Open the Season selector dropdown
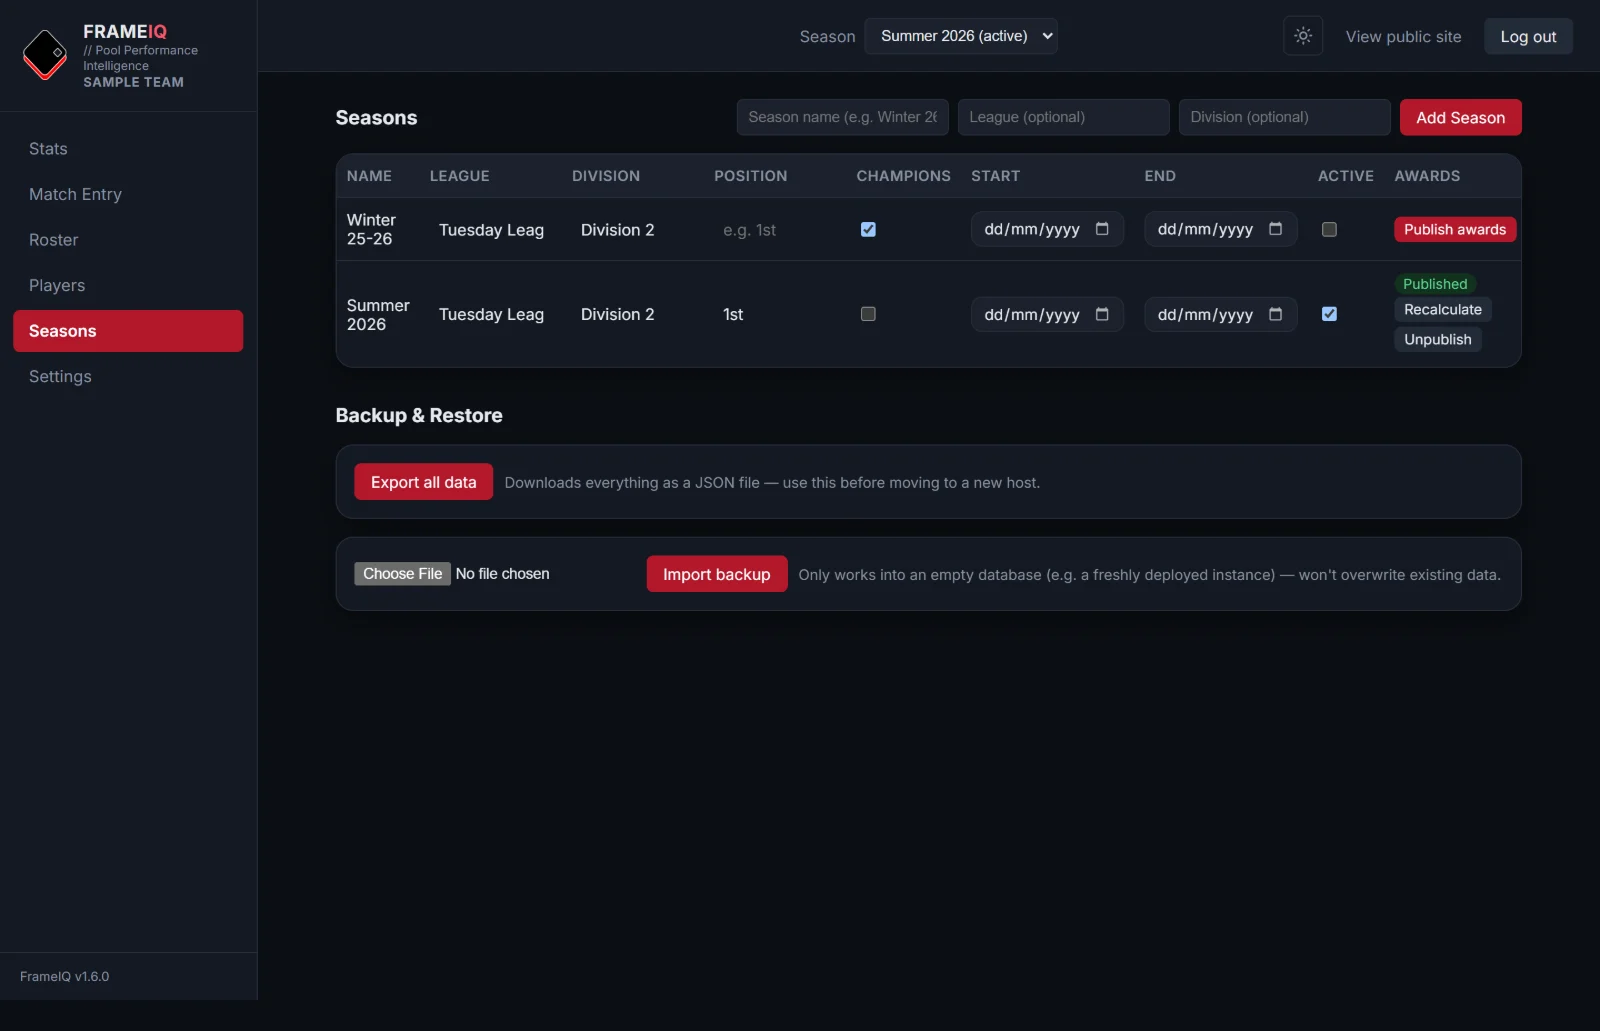Screen dimensions: 1600x1031 (x=961, y=36)
